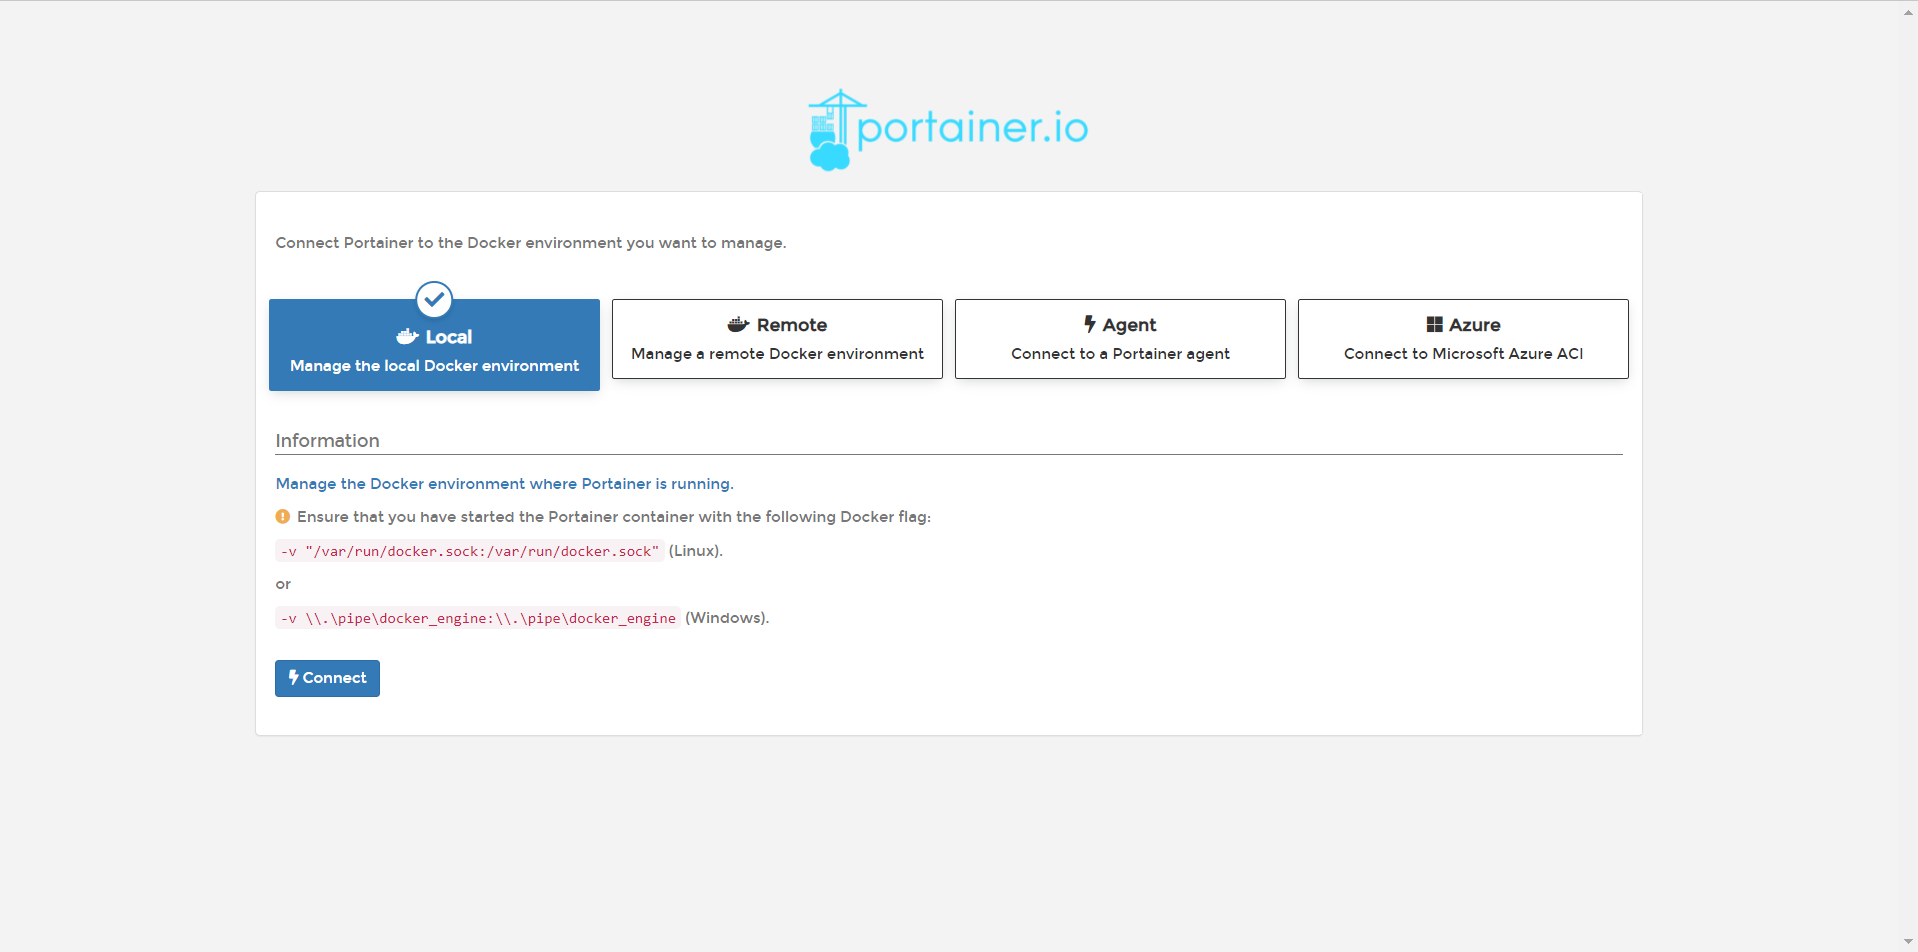
Task: Click 'Manage the Docker environment where Portainer is running.'
Action: coord(504,484)
